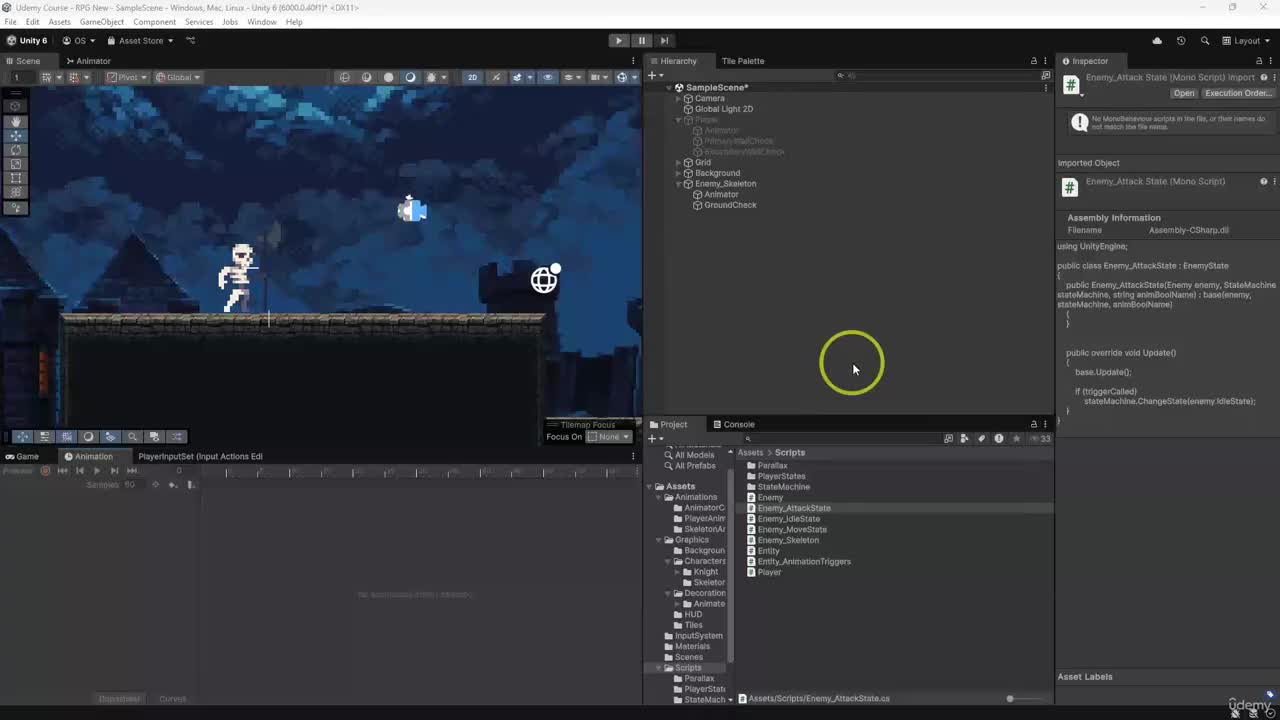The image size is (1280, 720).
Task: Click the Play button
Action: (618, 41)
